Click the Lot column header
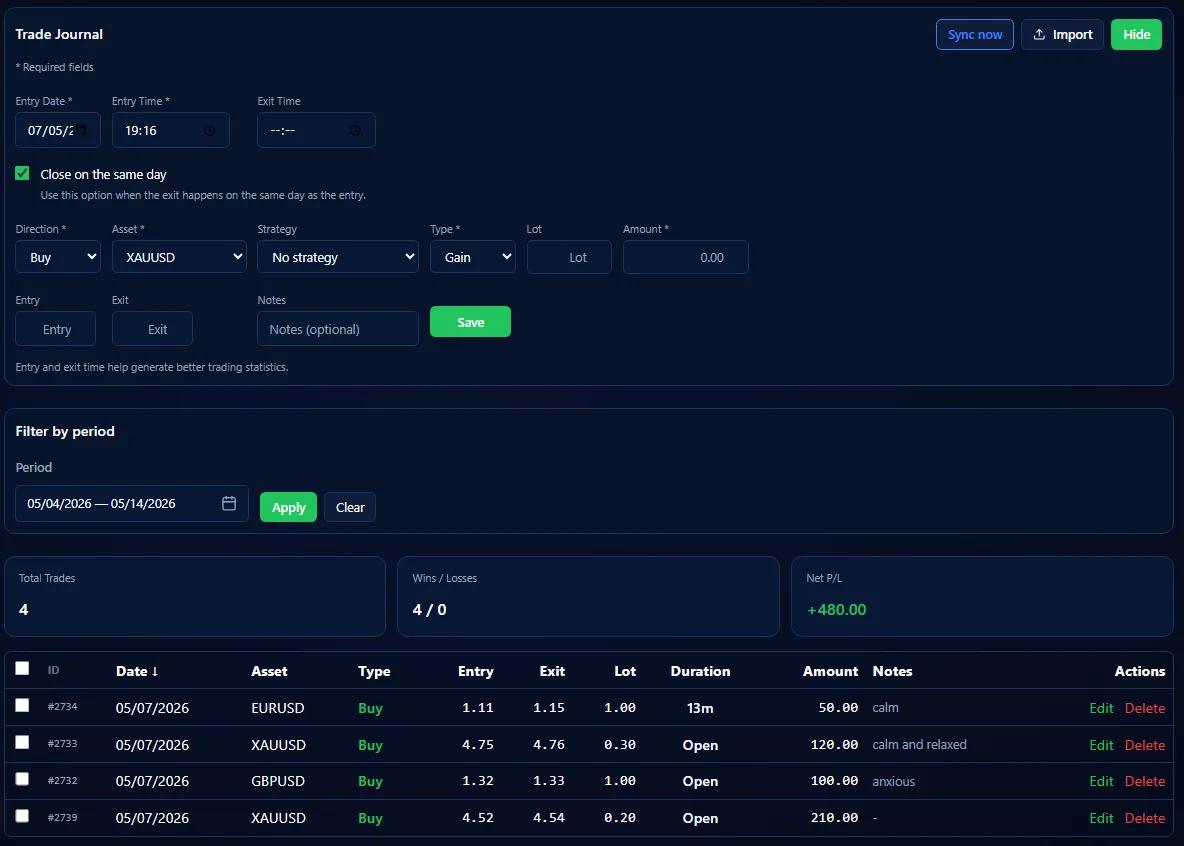The height and width of the screenshot is (846, 1184). (624, 671)
